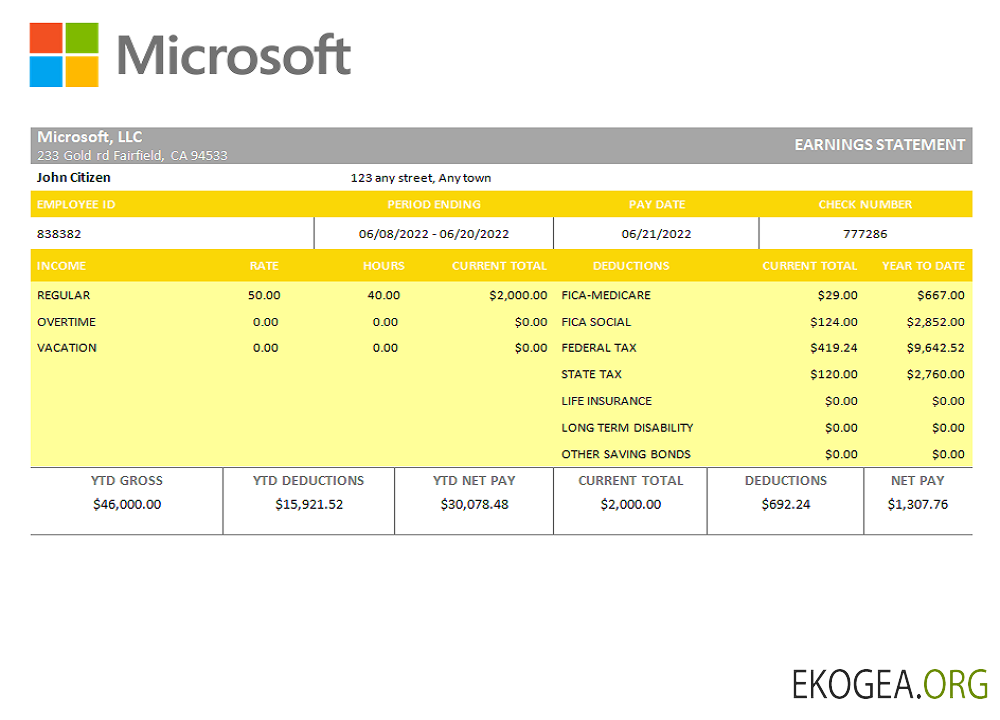This screenshot has height=720, width=1000.
Task: Select the regular rate value 50.00
Action: (x=264, y=296)
